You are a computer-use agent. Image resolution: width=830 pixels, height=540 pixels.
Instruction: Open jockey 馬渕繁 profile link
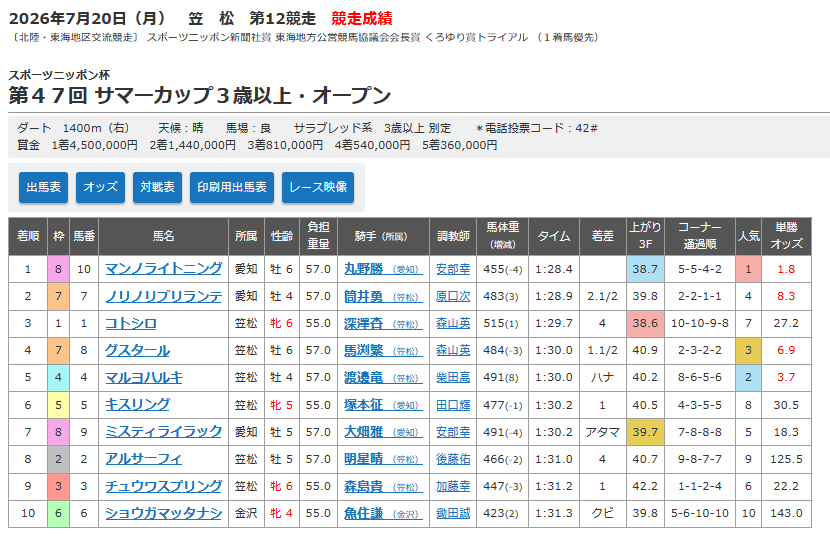pos(383,350)
